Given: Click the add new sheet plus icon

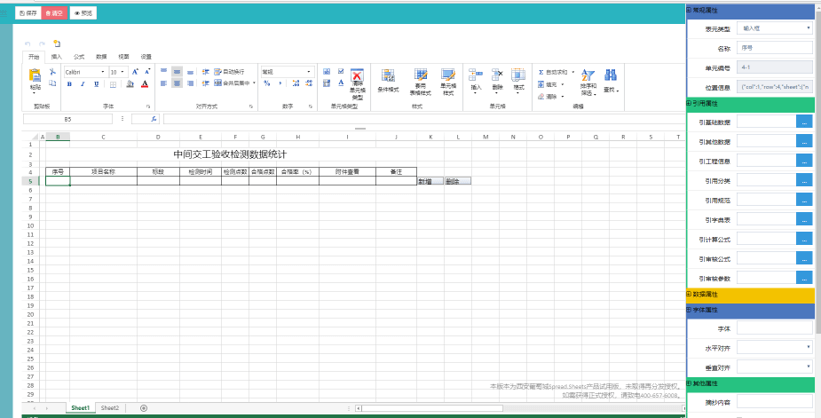Looking at the screenshot, I should pyautogui.click(x=144, y=408).
